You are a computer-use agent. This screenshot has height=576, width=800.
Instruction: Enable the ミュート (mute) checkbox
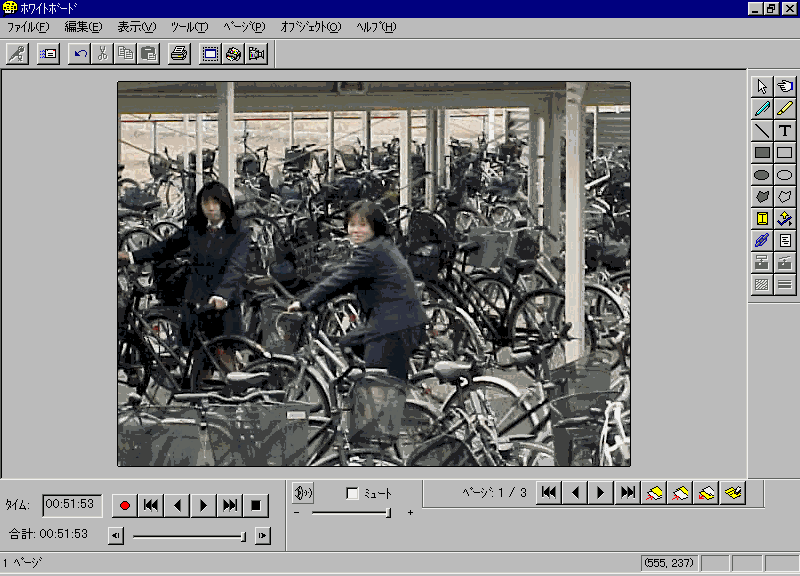(x=352, y=493)
